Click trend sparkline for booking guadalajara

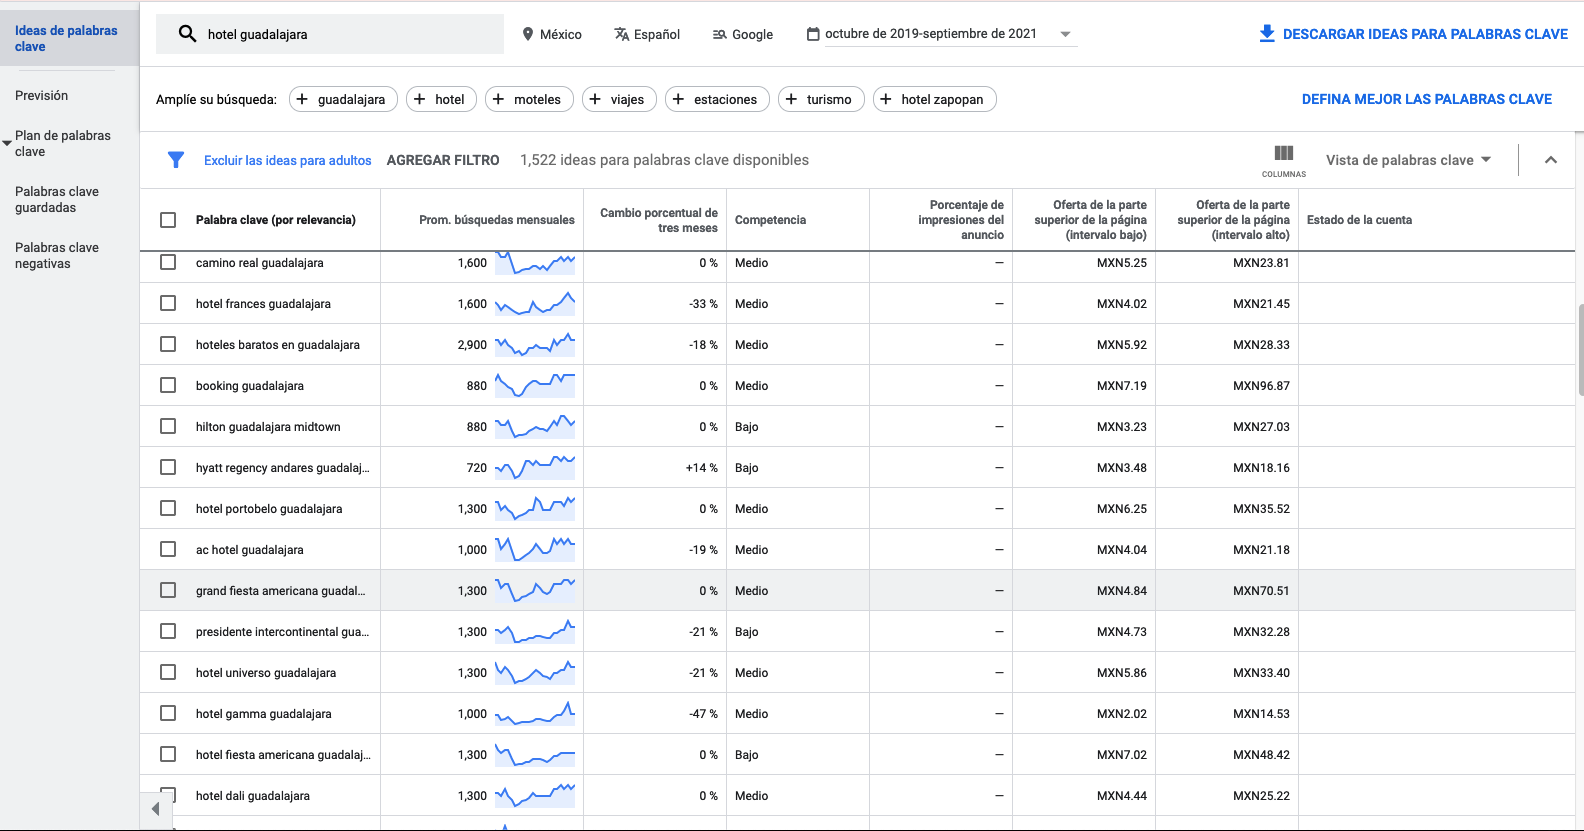point(535,385)
